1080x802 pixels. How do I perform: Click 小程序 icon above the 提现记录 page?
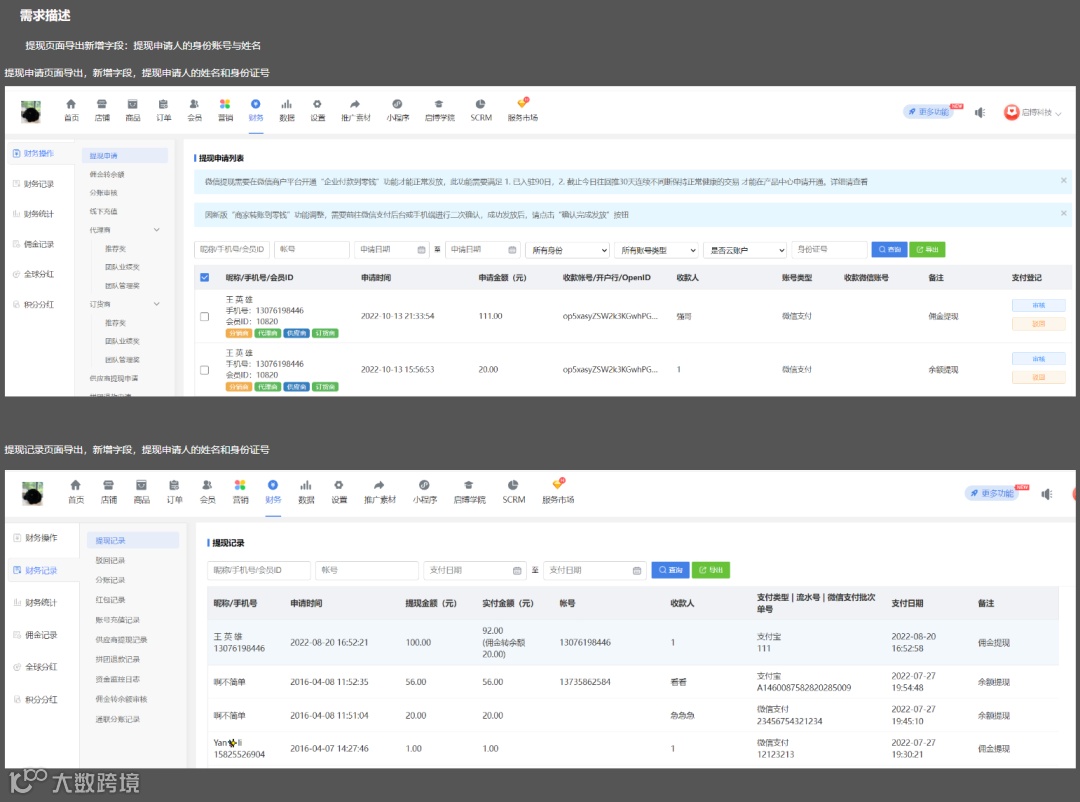[424, 485]
